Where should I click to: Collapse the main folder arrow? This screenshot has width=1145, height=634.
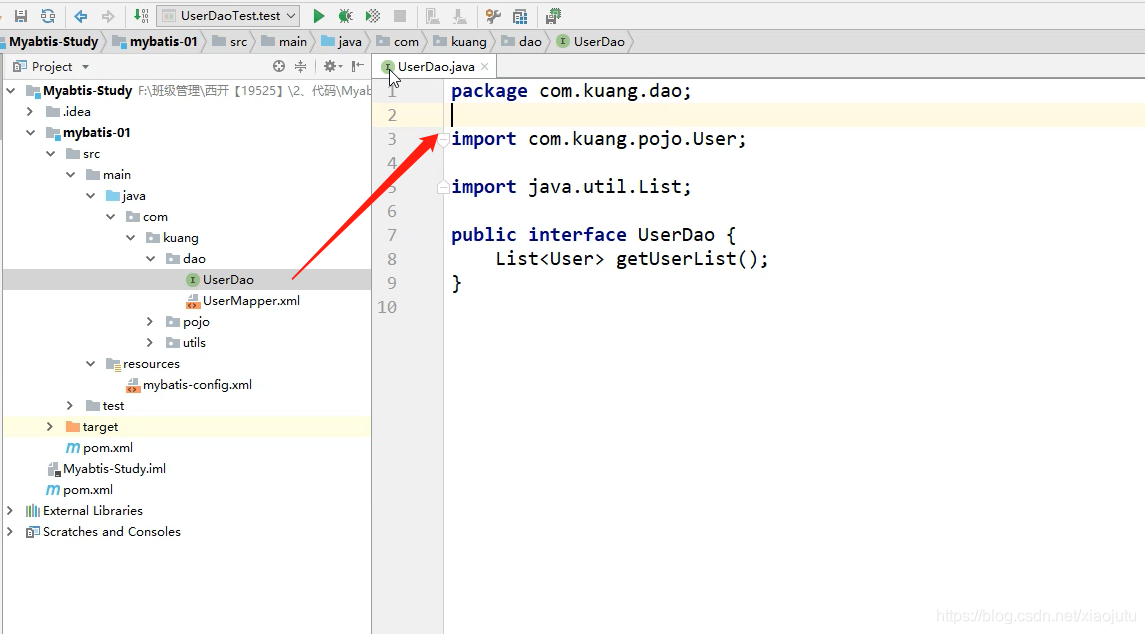(70, 175)
